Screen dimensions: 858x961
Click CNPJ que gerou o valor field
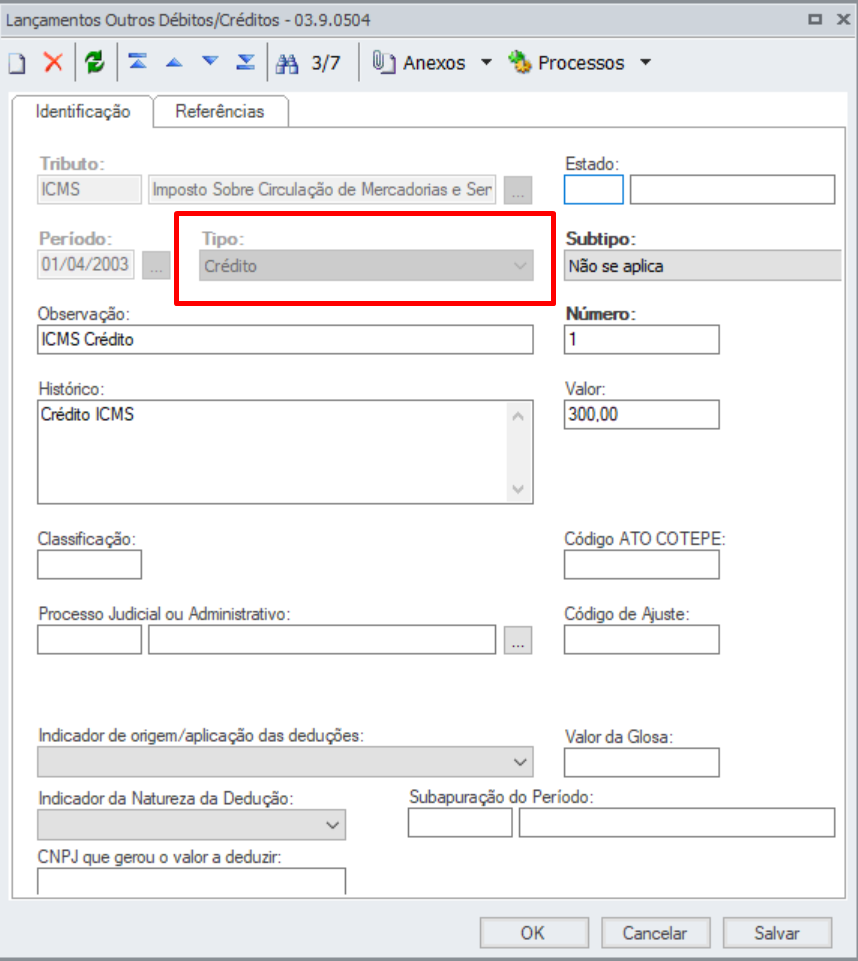(x=191, y=881)
